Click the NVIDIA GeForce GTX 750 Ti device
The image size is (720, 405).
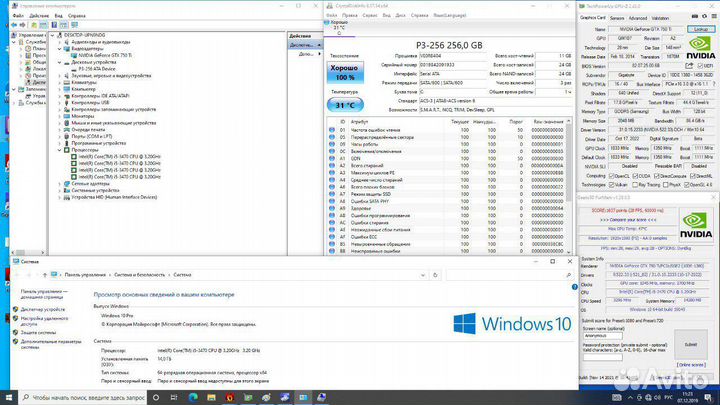click(105, 55)
